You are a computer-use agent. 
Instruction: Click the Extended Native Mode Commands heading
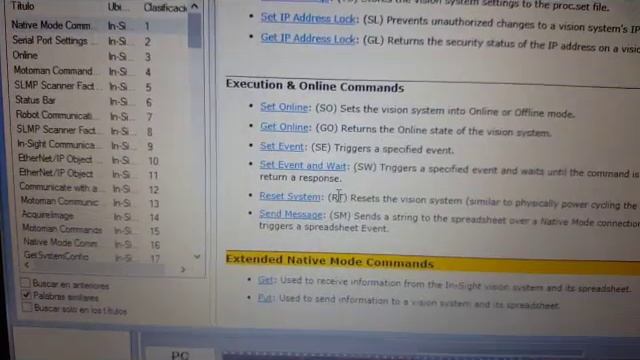(329, 261)
